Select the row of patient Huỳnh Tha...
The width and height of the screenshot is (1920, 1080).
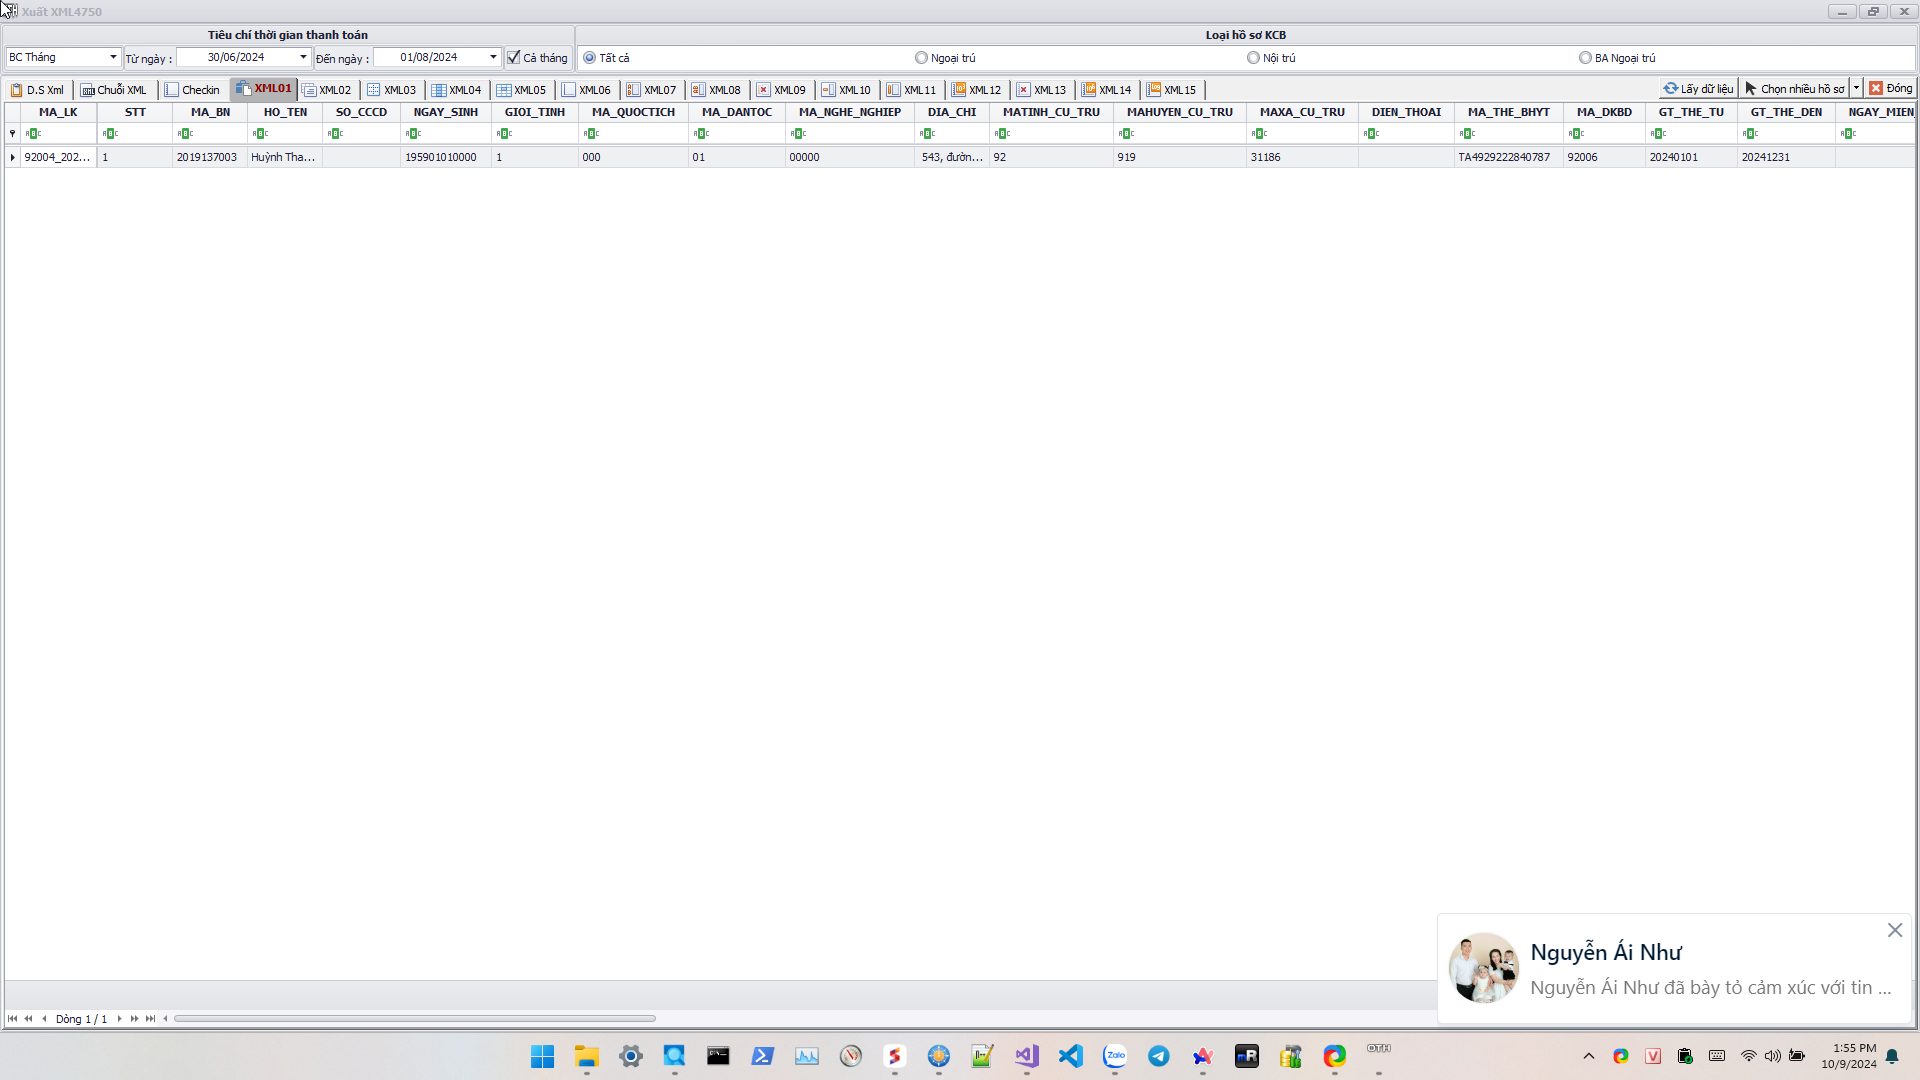(x=283, y=157)
